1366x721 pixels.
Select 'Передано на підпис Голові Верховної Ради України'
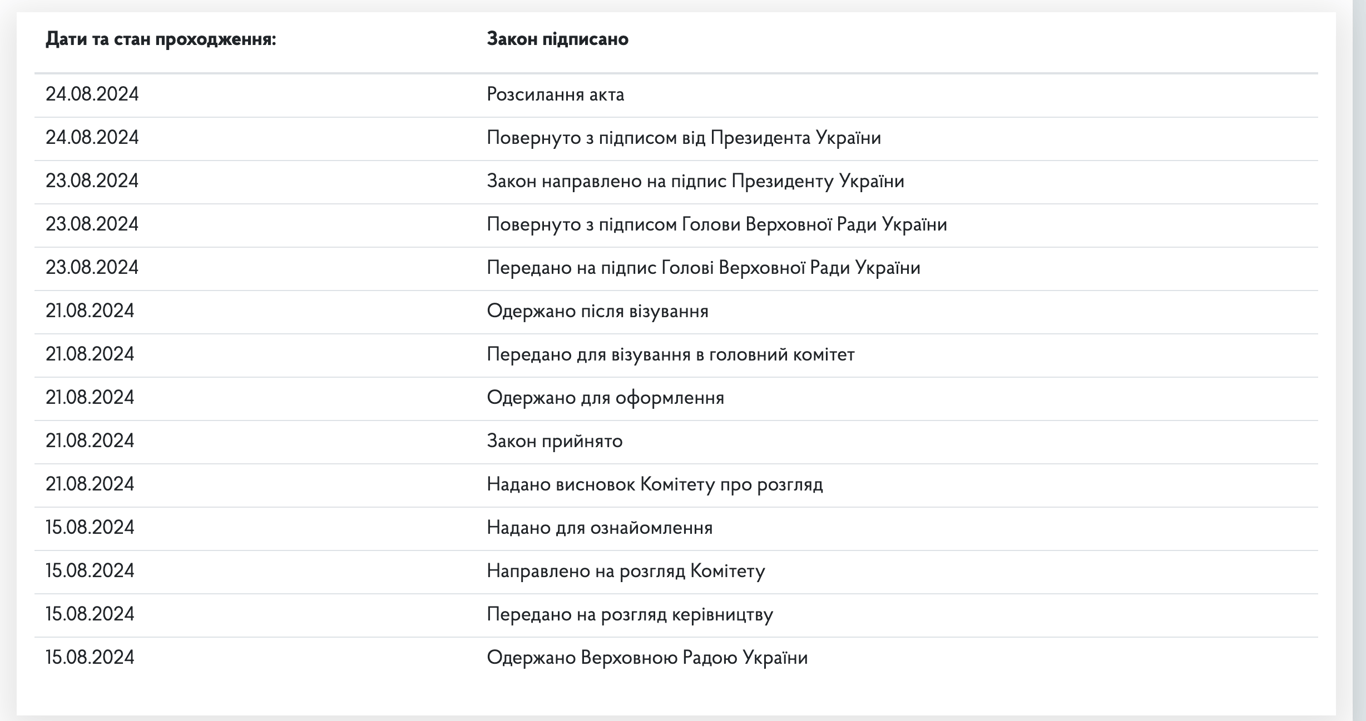[x=703, y=268]
